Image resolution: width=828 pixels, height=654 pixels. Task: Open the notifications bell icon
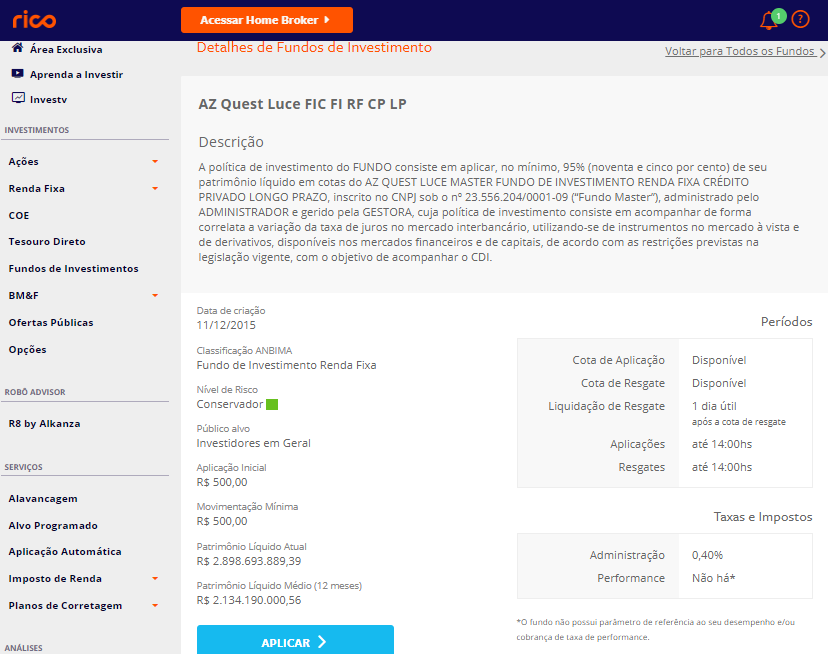pyautogui.click(x=769, y=20)
